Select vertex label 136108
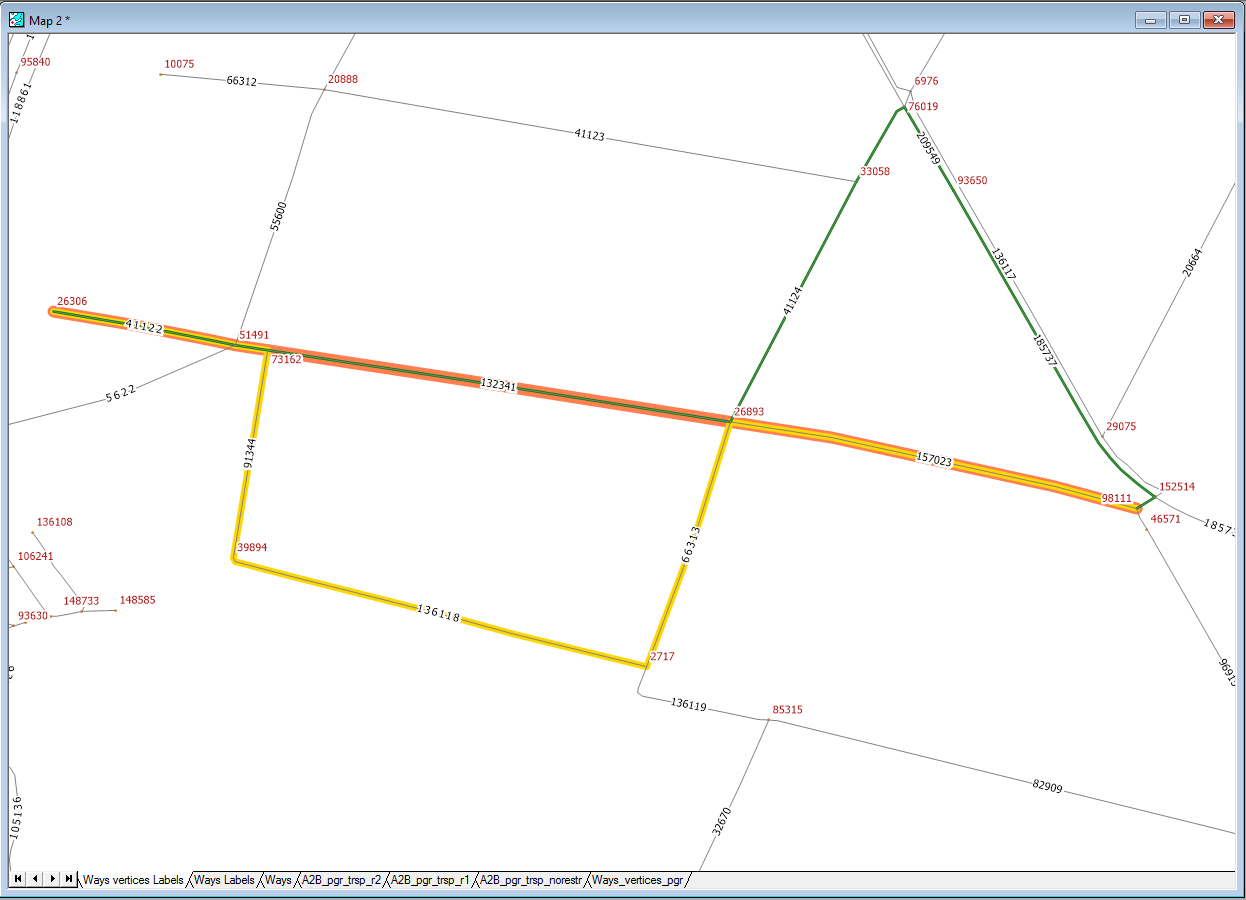The width and height of the screenshot is (1246, 900). pyautogui.click(x=54, y=522)
